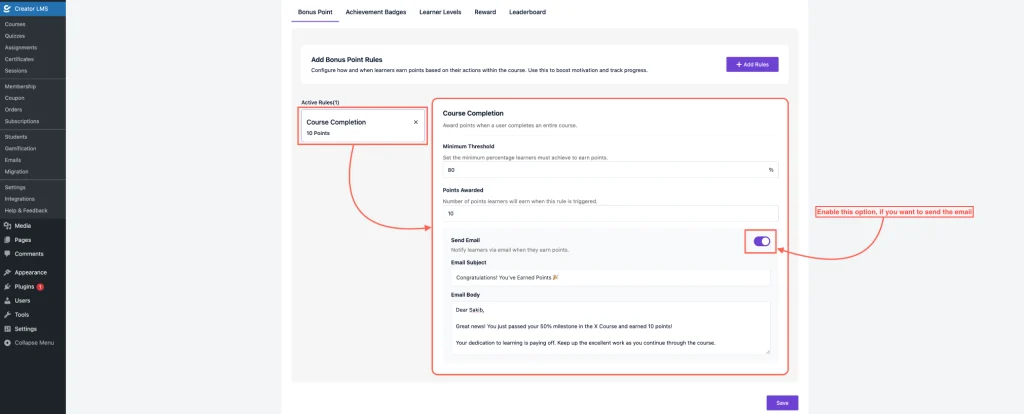
Task: Click the Users icon in sidebar
Action: pos(8,300)
